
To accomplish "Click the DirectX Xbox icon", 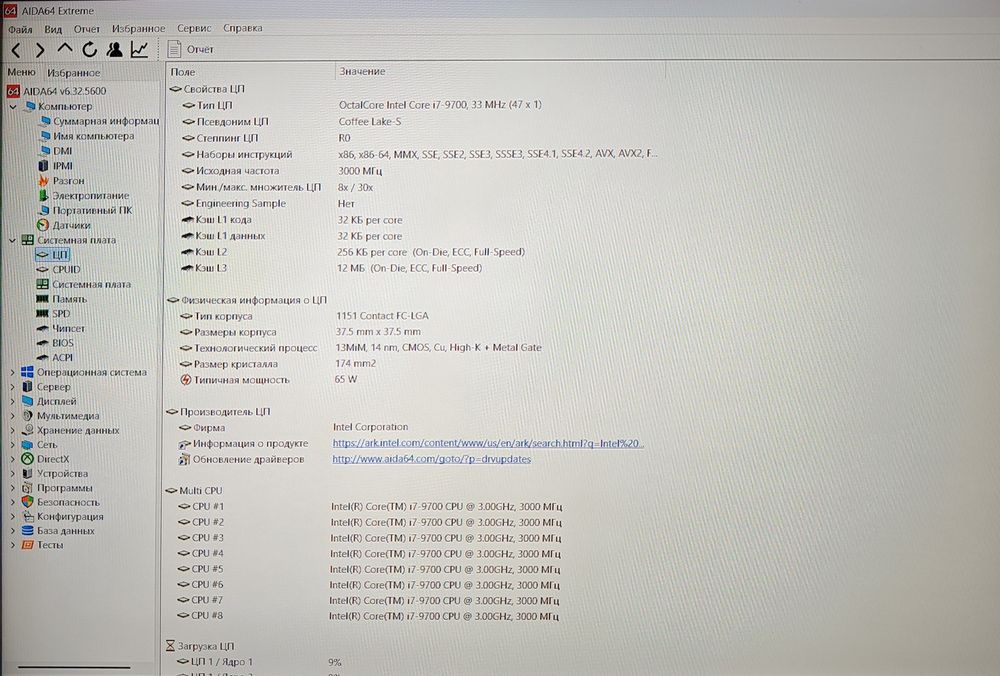I will 27,459.
